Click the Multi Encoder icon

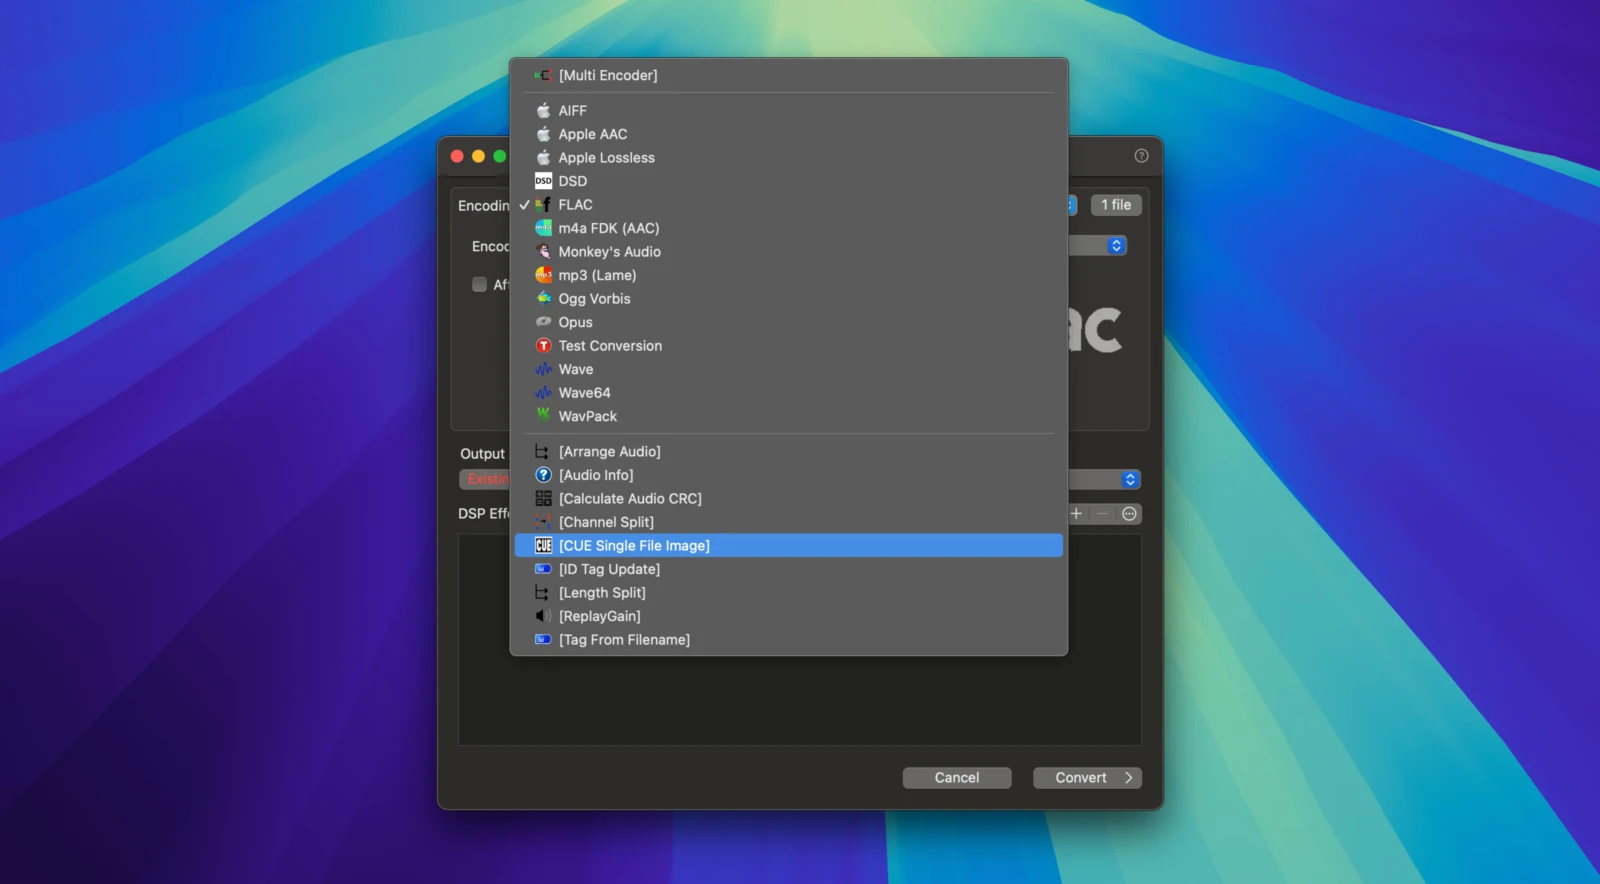click(543, 75)
